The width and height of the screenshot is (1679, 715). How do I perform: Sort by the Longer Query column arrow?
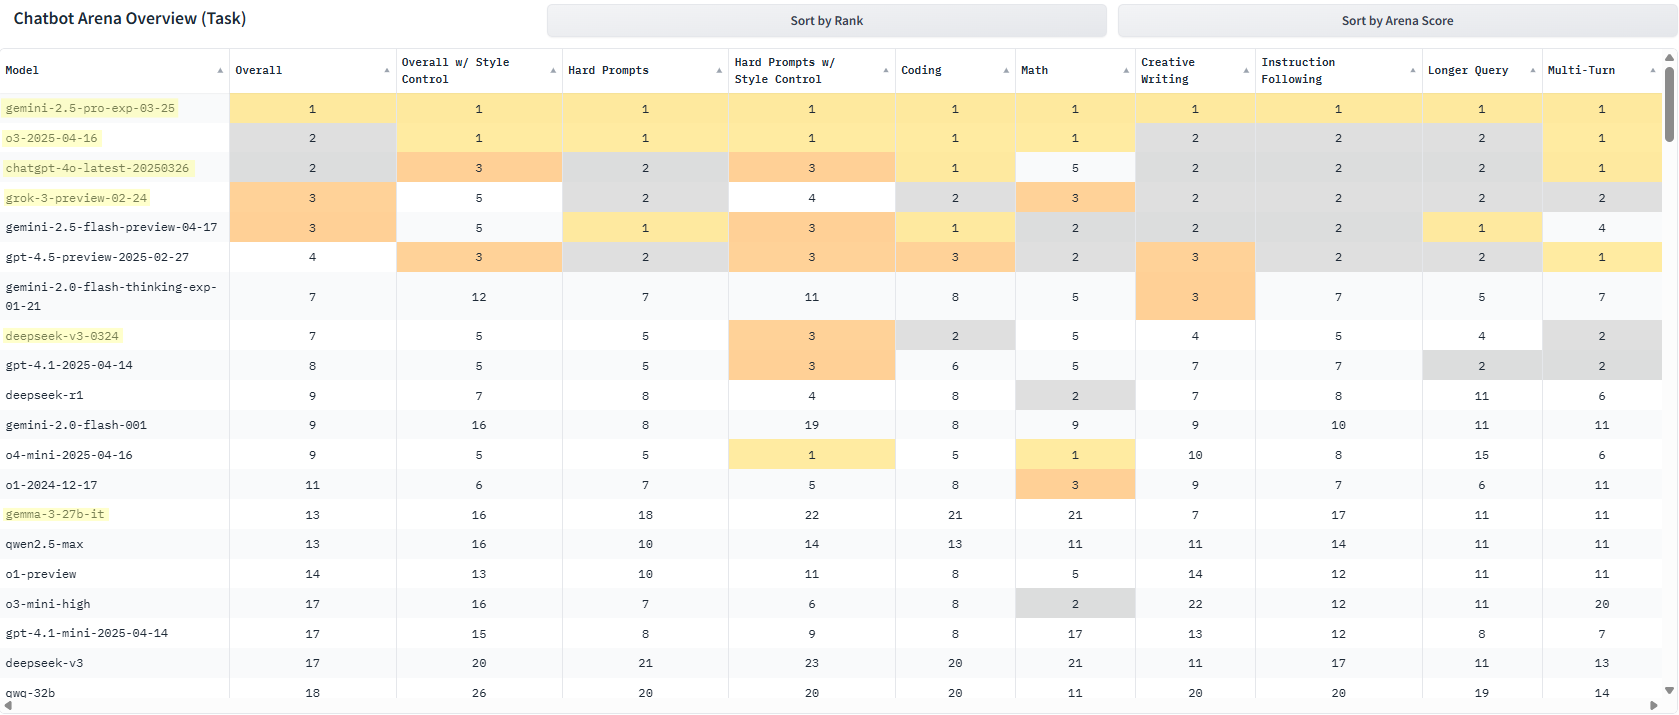click(x=1533, y=71)
